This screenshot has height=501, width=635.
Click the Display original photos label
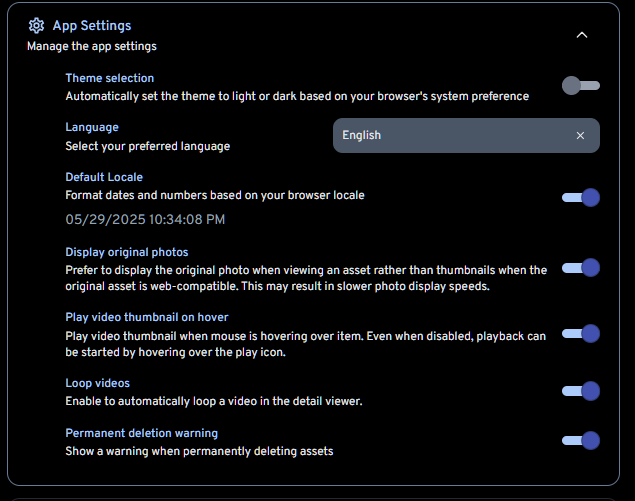(127, 252)
